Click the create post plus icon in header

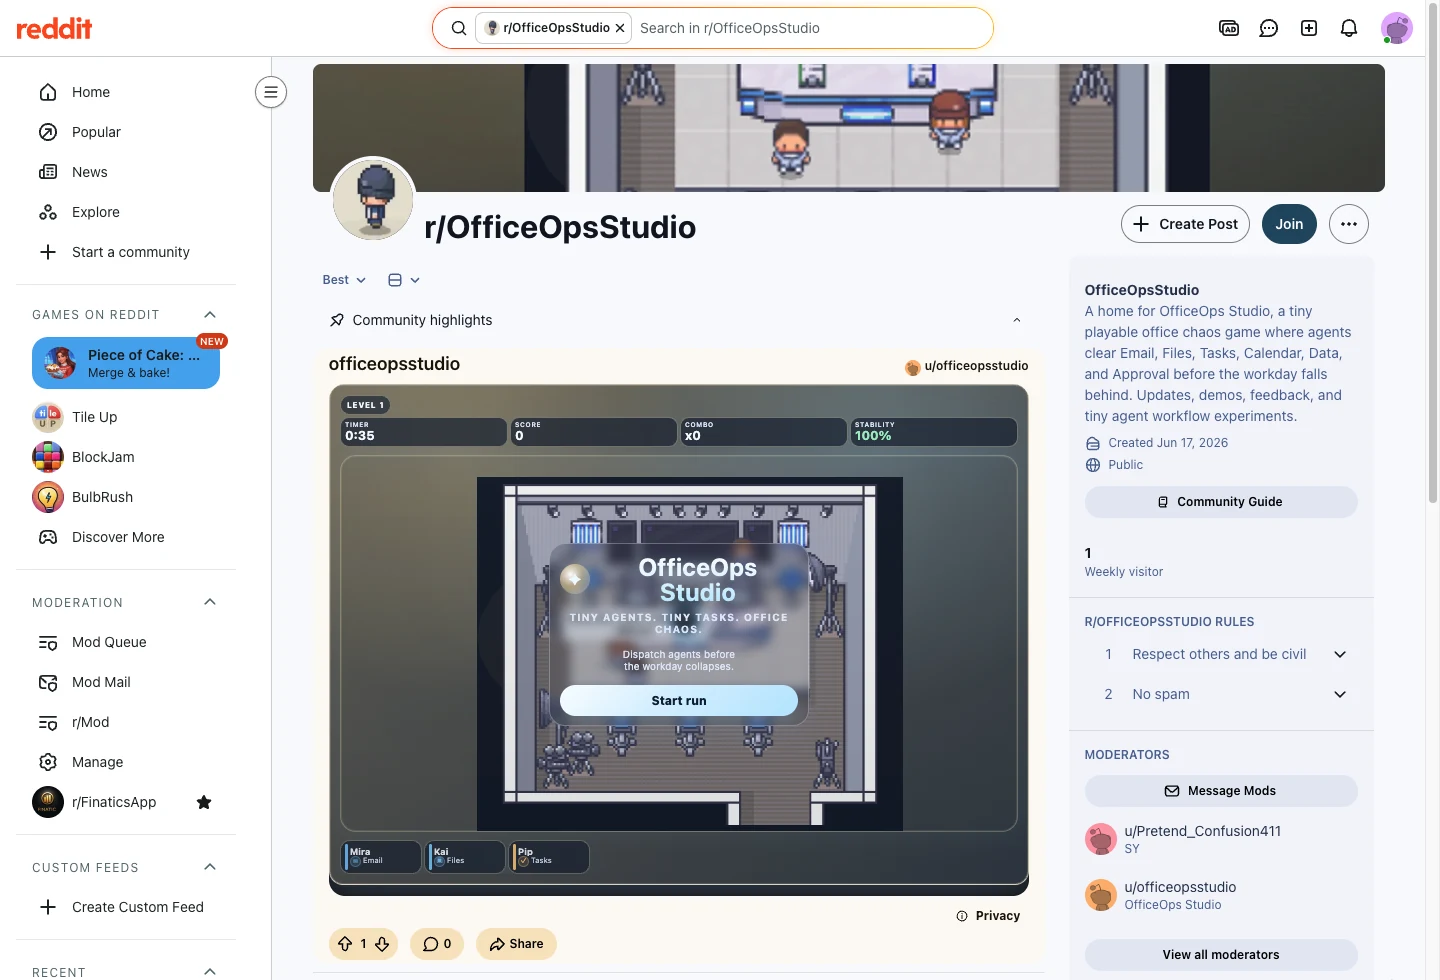(x=1309, y=28)
